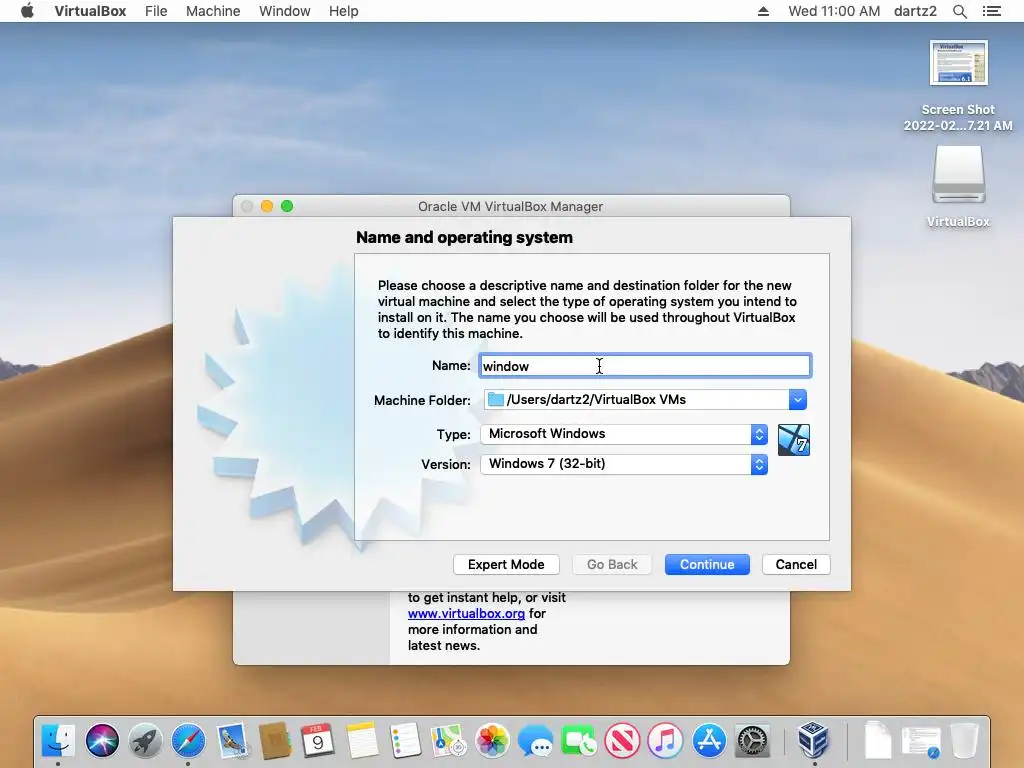Image resolution: width=1024 pixels, height=768 pixels.
Task: Open the Help menu
Action: [344, 11]
